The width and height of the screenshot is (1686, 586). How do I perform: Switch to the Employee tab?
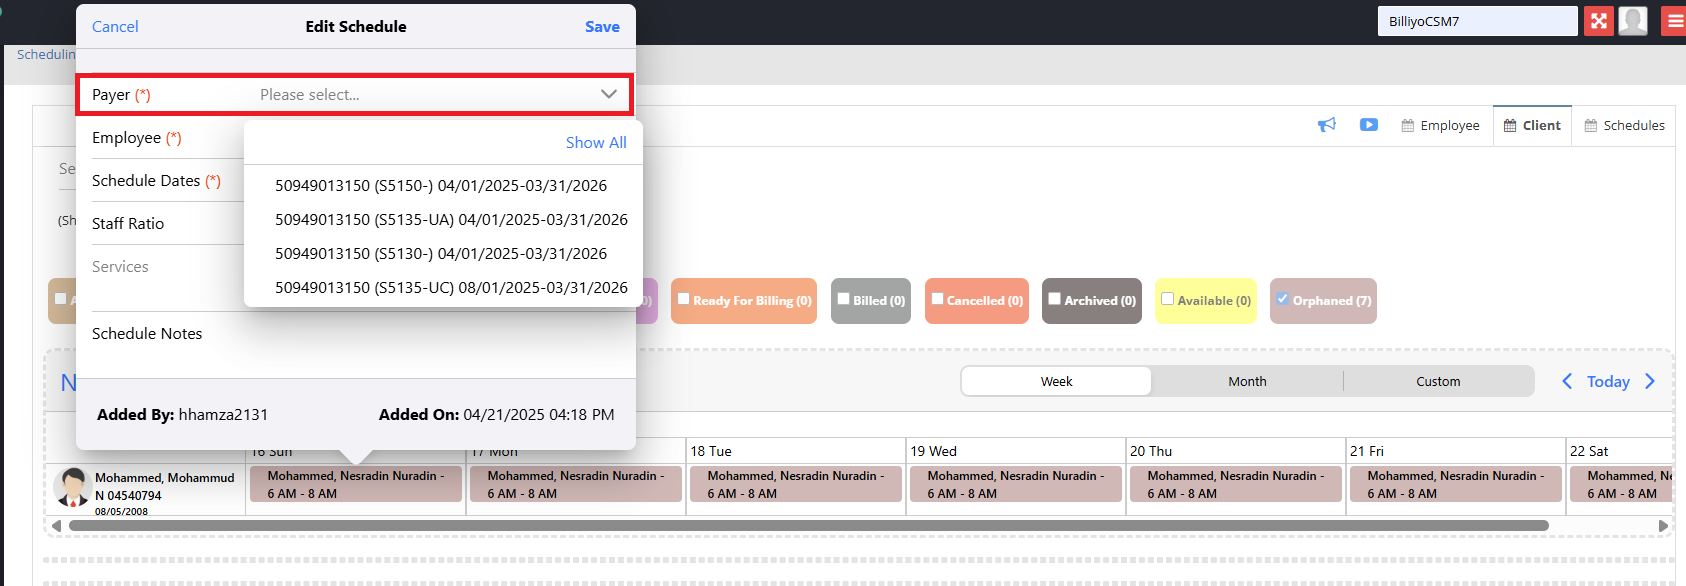(1440, 125)
